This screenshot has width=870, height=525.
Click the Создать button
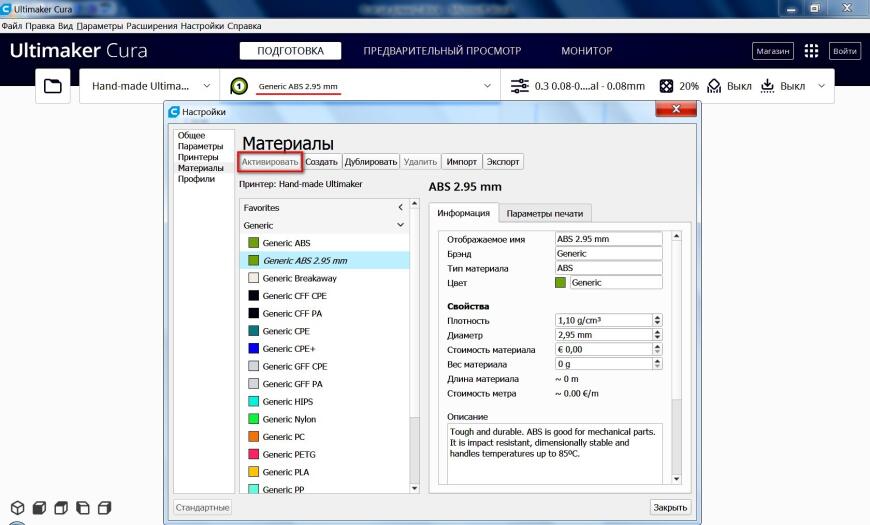(321, 161)
